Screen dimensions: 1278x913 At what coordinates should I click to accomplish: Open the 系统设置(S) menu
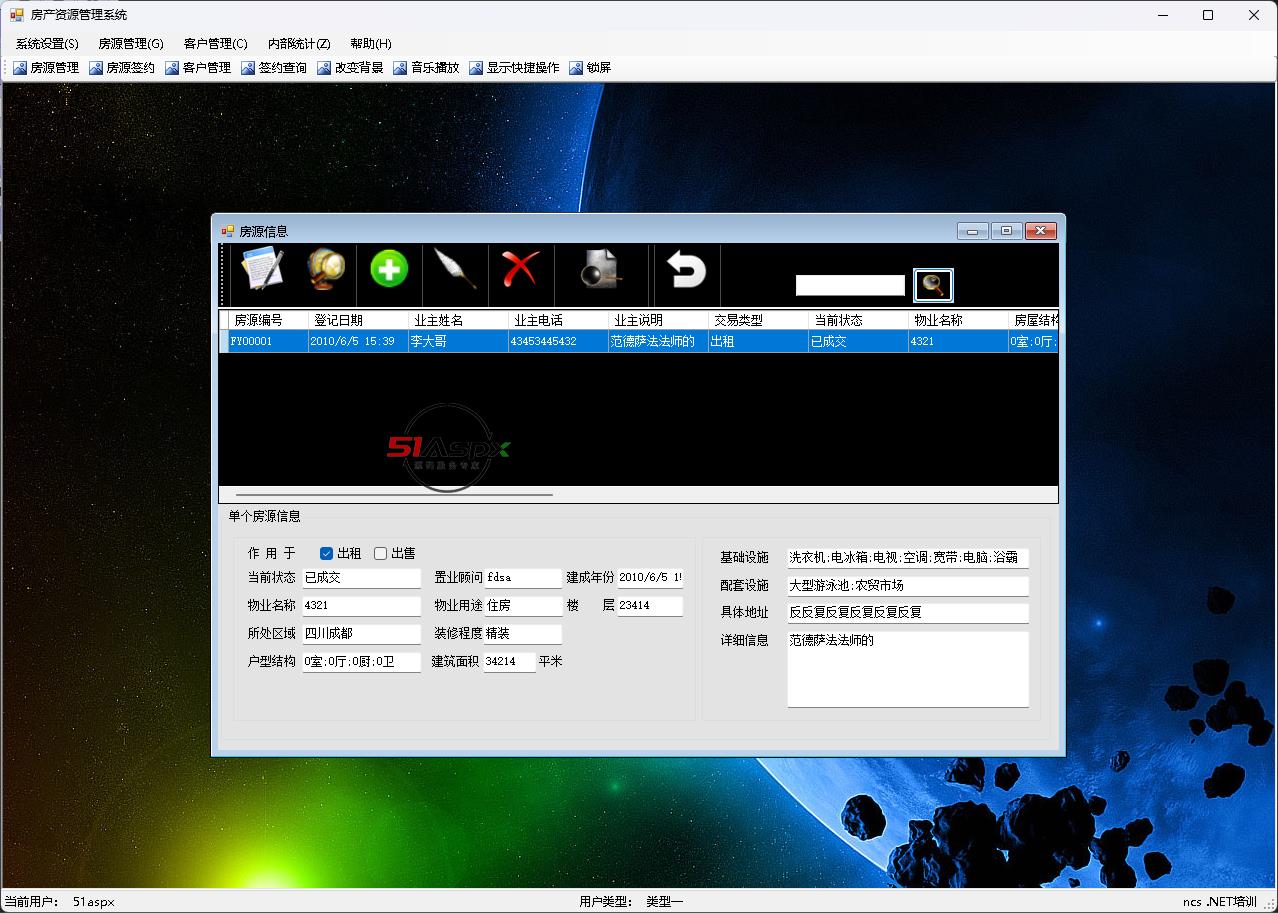coord(47,44)
